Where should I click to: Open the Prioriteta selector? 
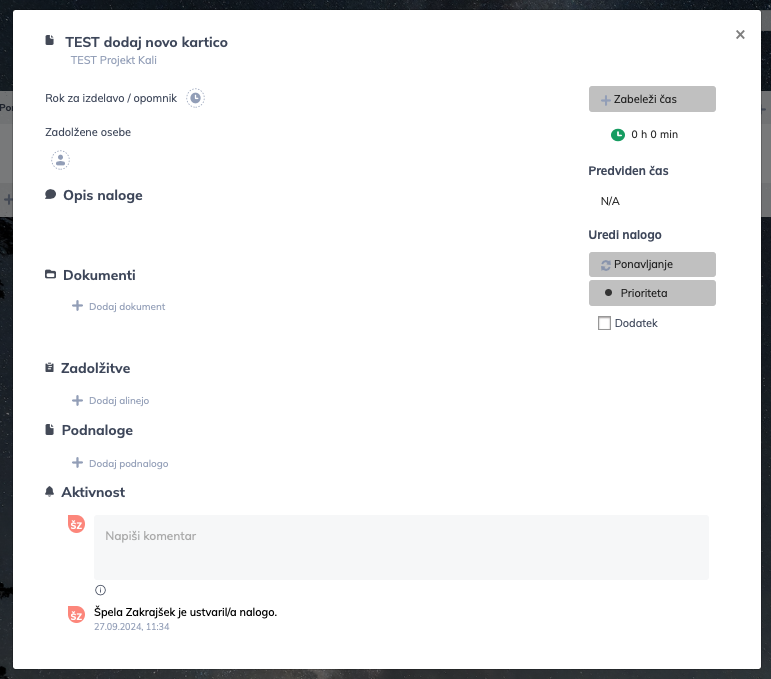click(x=652, y=293)
